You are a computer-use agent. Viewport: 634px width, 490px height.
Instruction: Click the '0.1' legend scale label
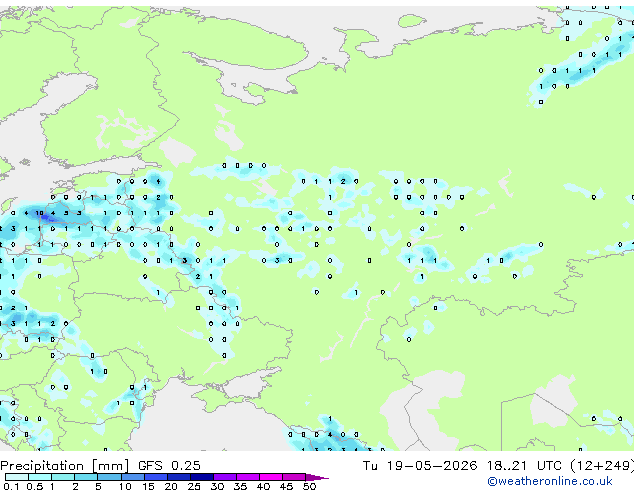11,486
